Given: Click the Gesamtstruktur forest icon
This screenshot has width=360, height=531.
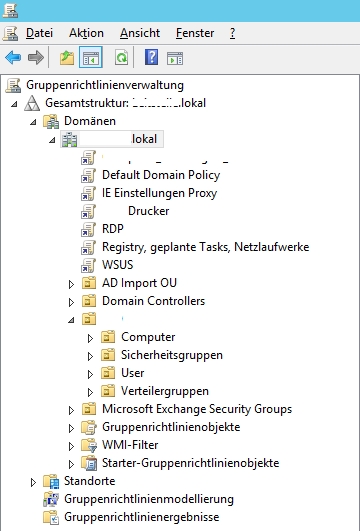Looking at the screenshot, I should [x=32, y=103].
